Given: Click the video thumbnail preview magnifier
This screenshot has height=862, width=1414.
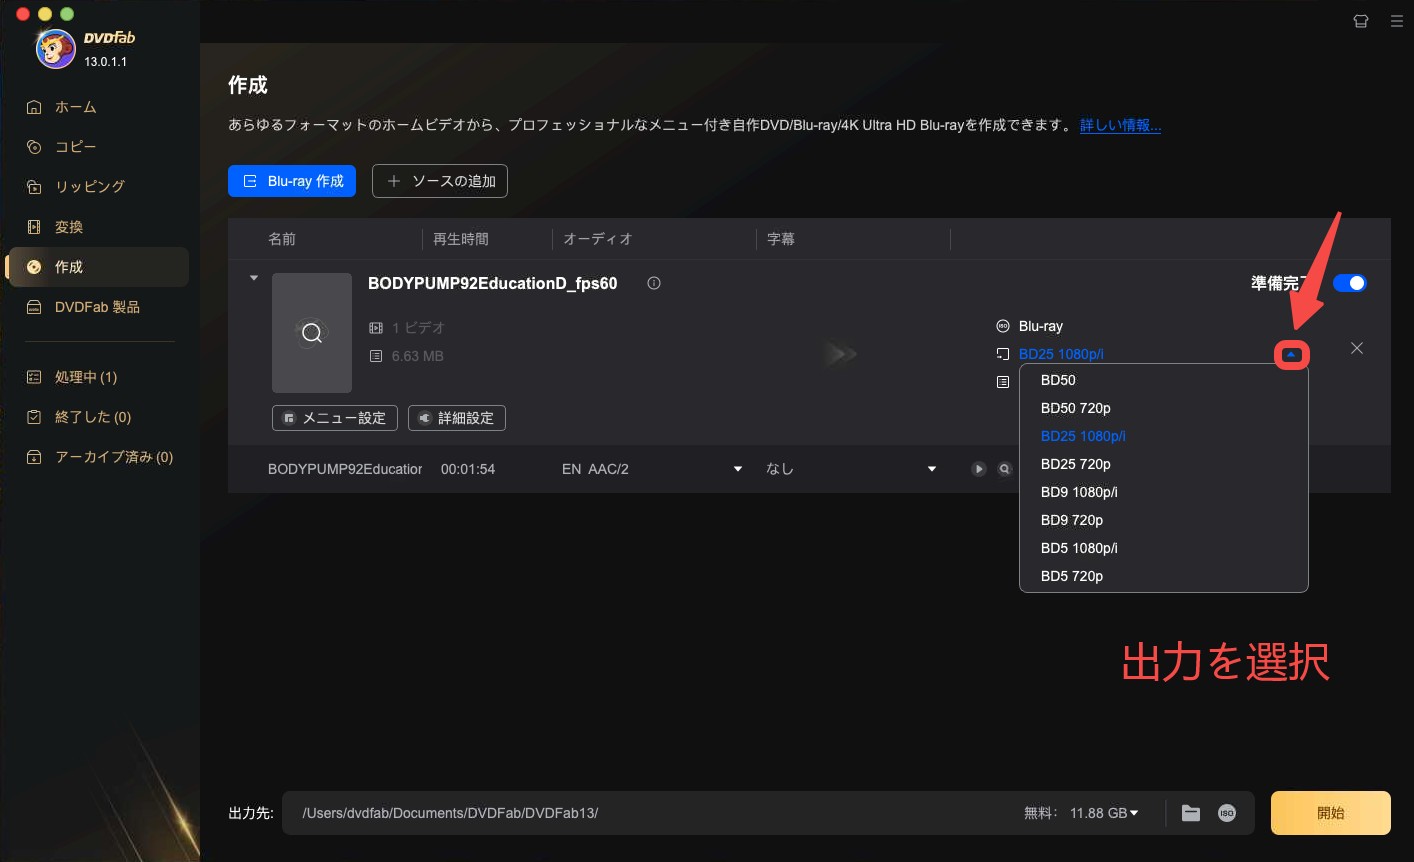Looking at the screenshot, I should point(312,333).
